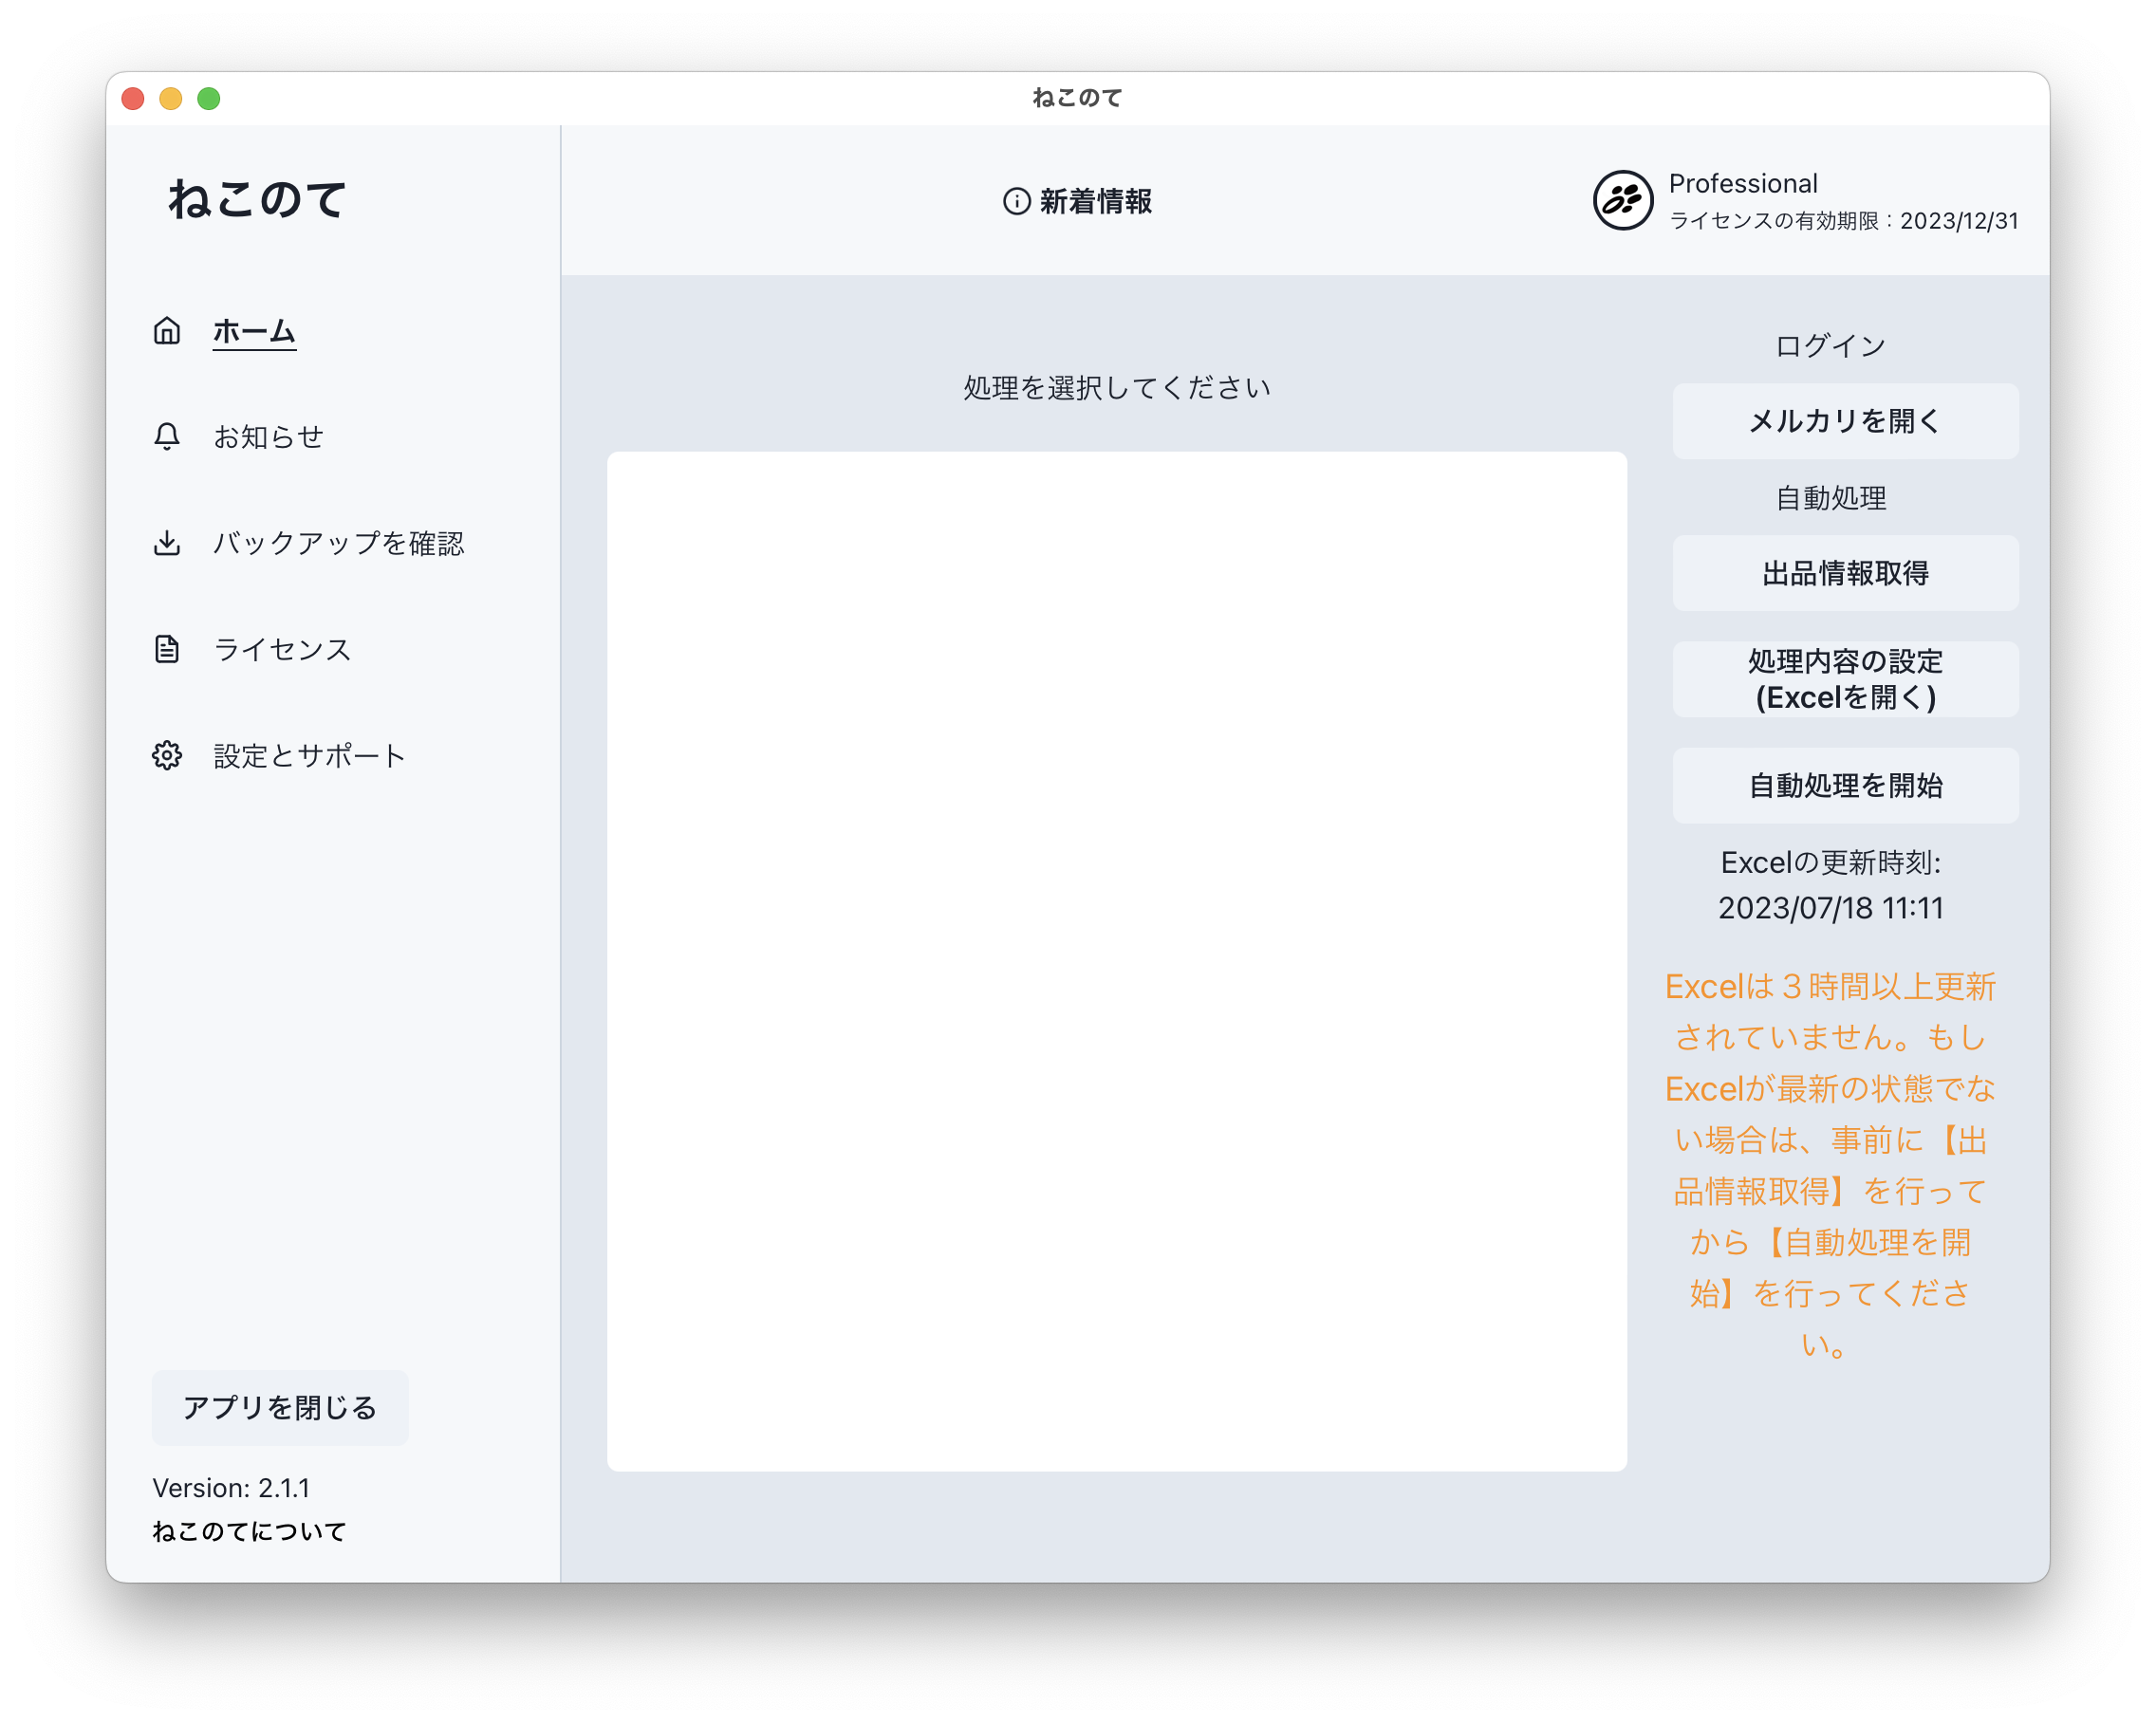Click the info circle icon beside 新着情報

point(1016,201)
